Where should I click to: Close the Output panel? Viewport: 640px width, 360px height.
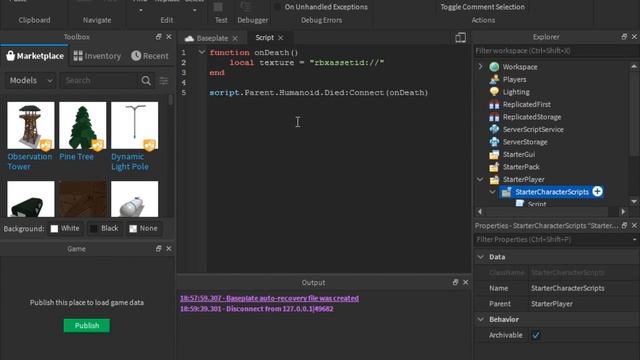click(x=465, y=282)
